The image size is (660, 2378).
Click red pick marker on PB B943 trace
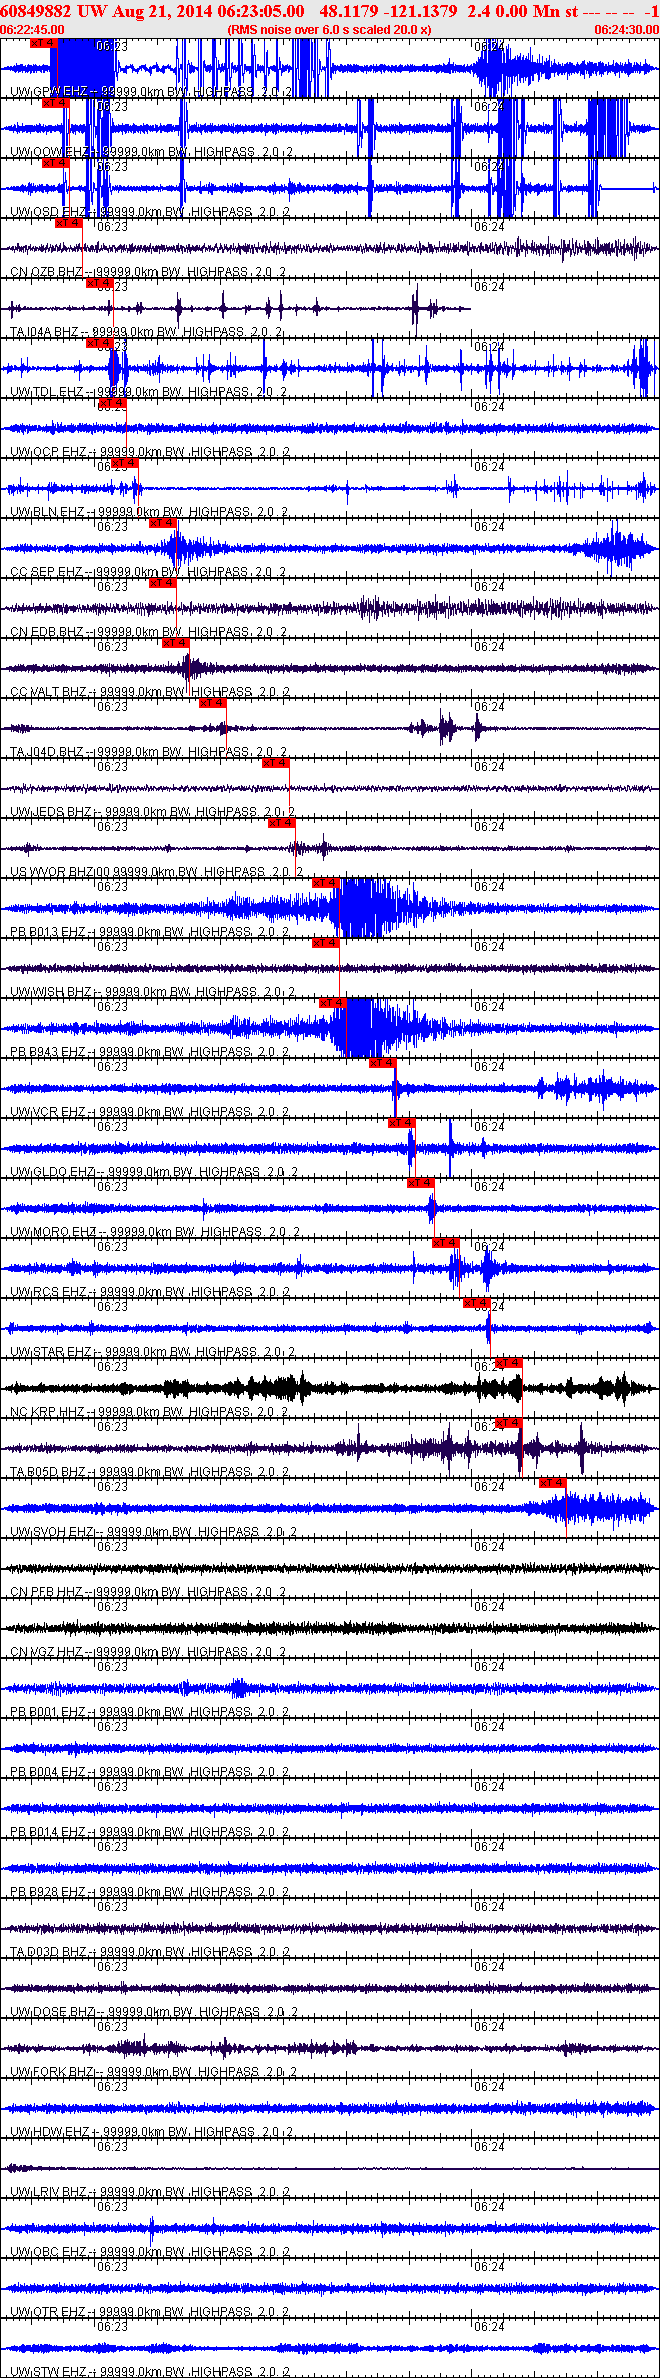click(333, 1003)
